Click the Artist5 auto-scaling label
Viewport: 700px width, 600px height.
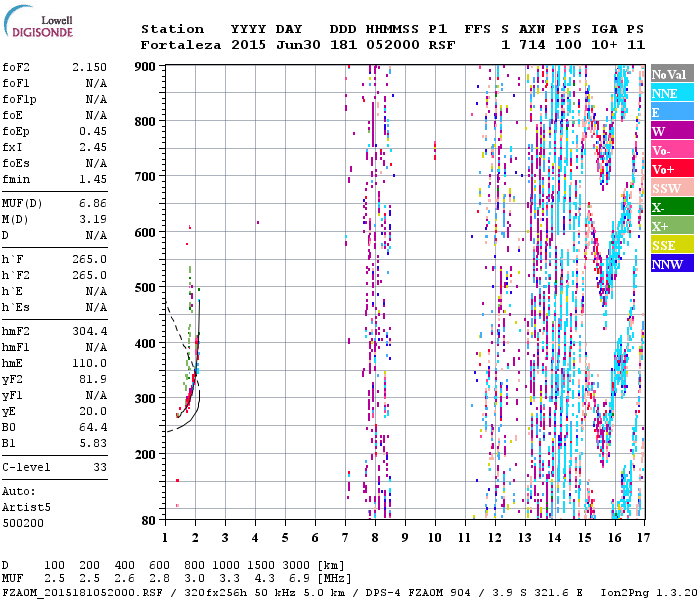point(25,507)
